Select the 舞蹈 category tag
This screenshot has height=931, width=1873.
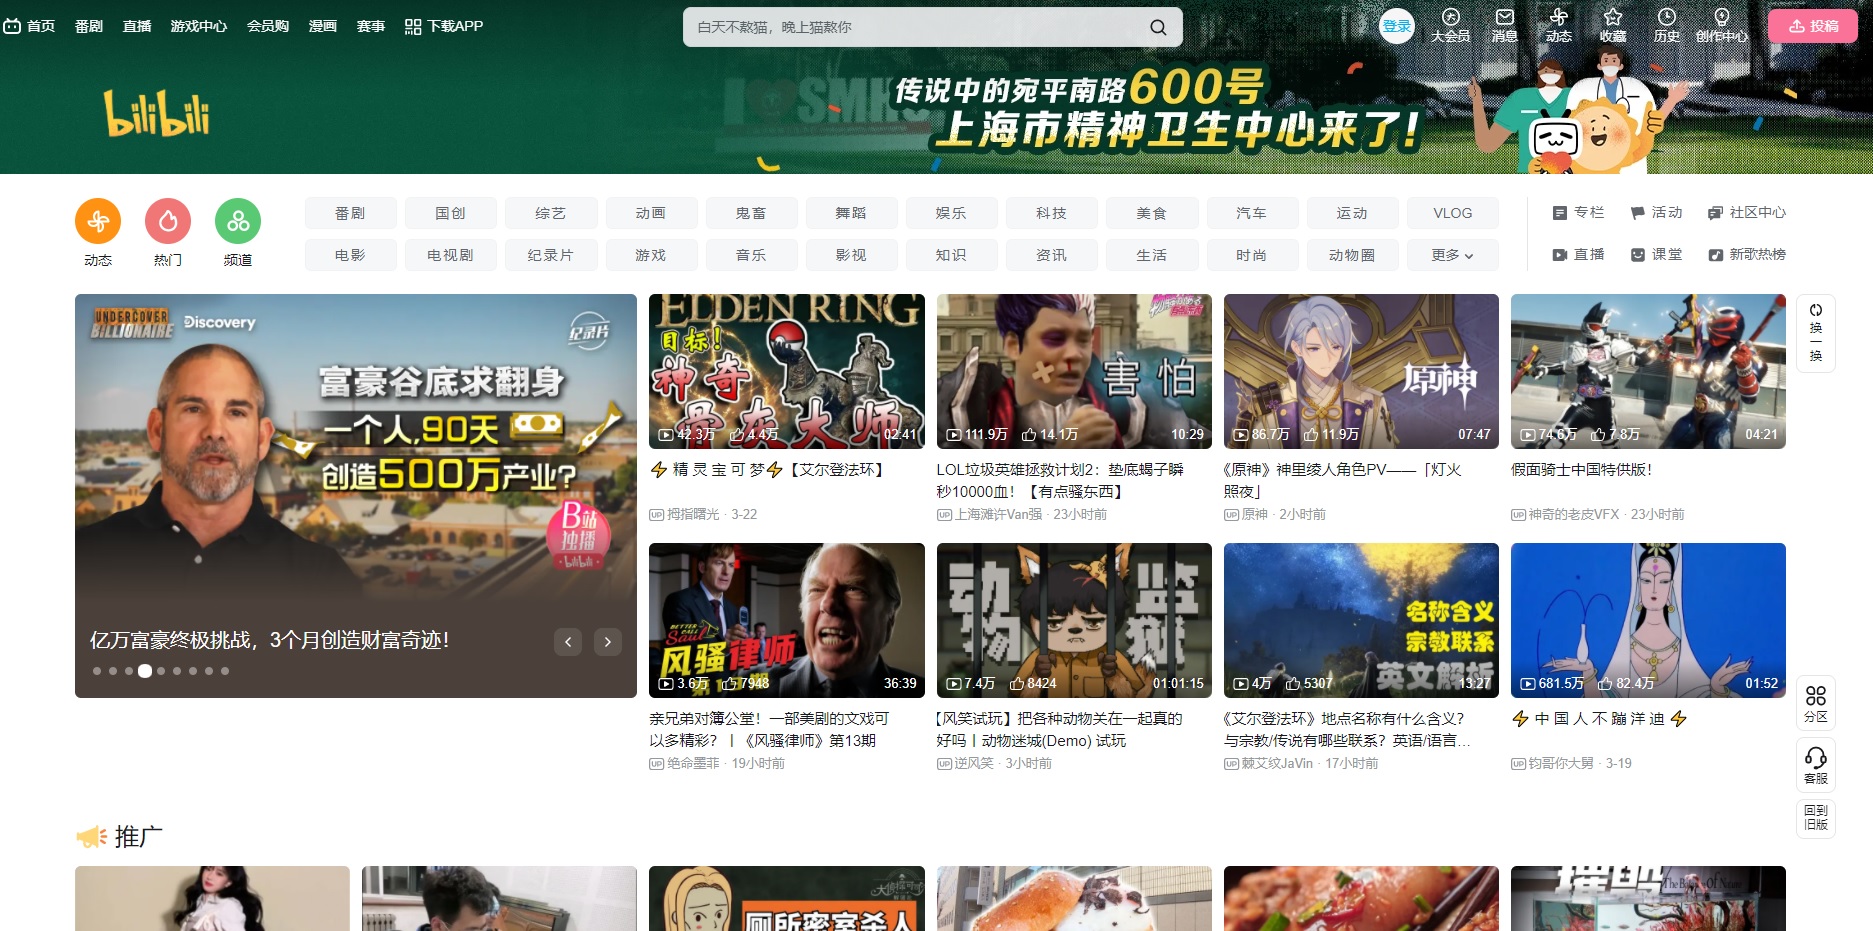851,213
